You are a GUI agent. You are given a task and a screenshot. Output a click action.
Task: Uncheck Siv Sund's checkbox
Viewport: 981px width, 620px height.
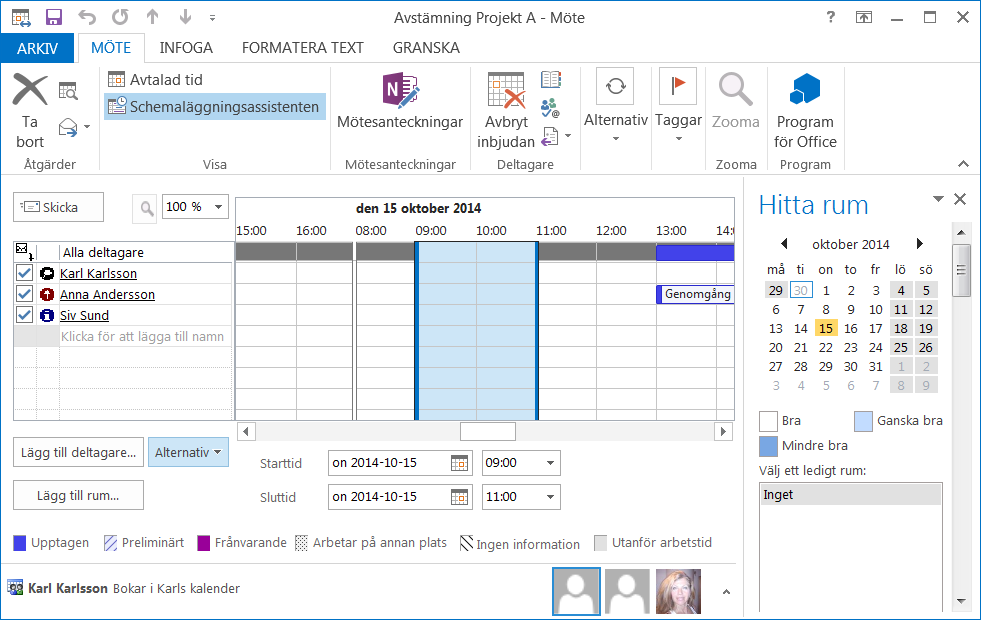[24, 315]
